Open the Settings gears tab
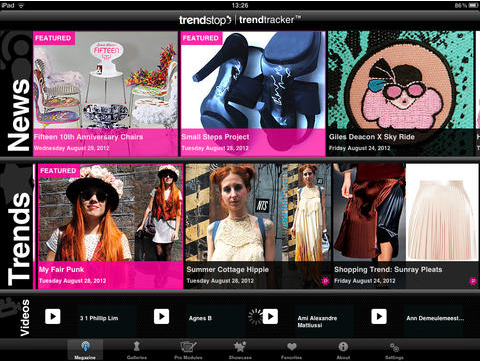The height and width of the screenshot is (362, 481). tap(394, 350)
